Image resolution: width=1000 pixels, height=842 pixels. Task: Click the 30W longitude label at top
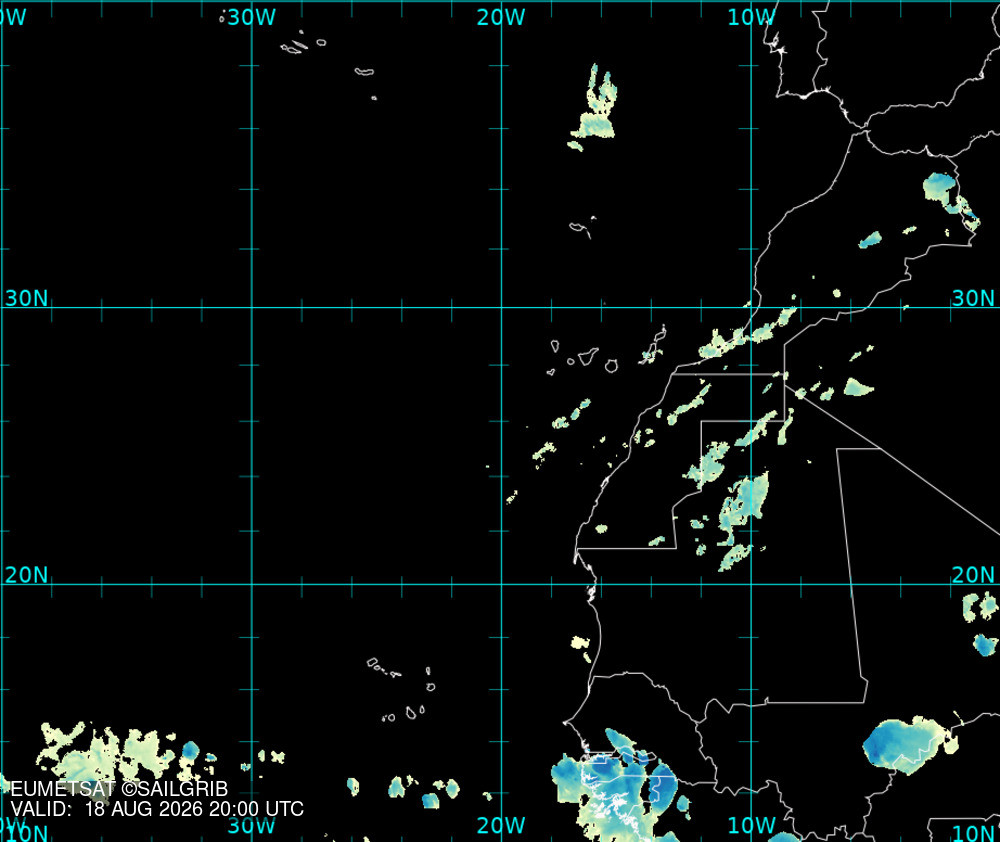[x=251, y=17]
